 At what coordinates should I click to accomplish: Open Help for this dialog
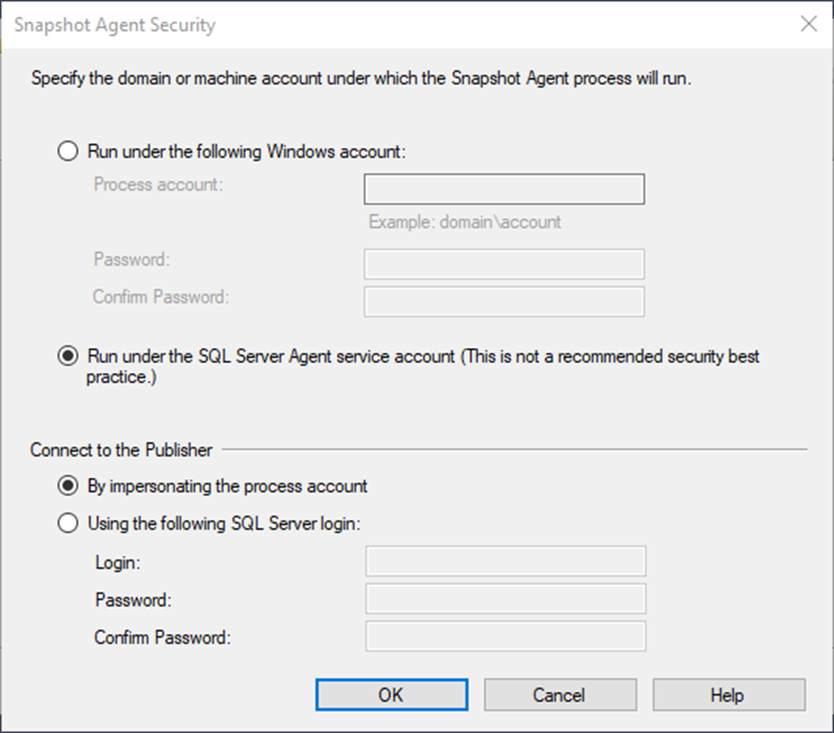point(729,695)
